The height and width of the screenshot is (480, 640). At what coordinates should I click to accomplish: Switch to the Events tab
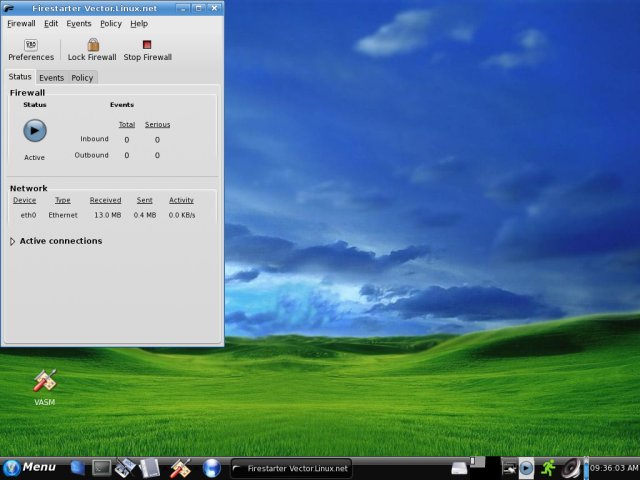[52, 78]
